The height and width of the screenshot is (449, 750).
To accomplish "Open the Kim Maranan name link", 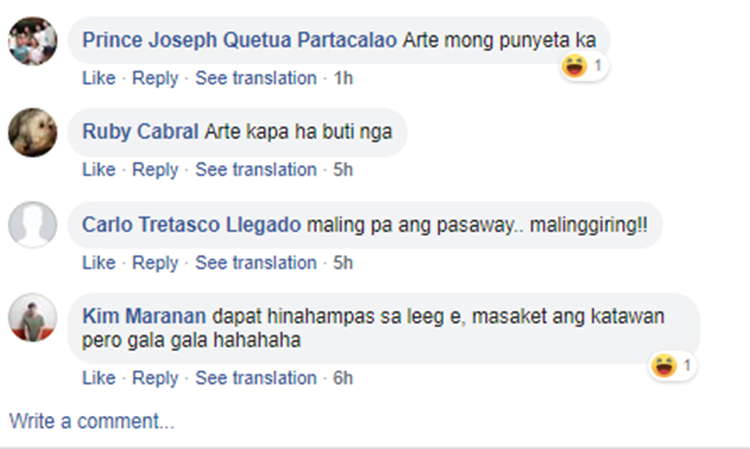I will 144,316.
